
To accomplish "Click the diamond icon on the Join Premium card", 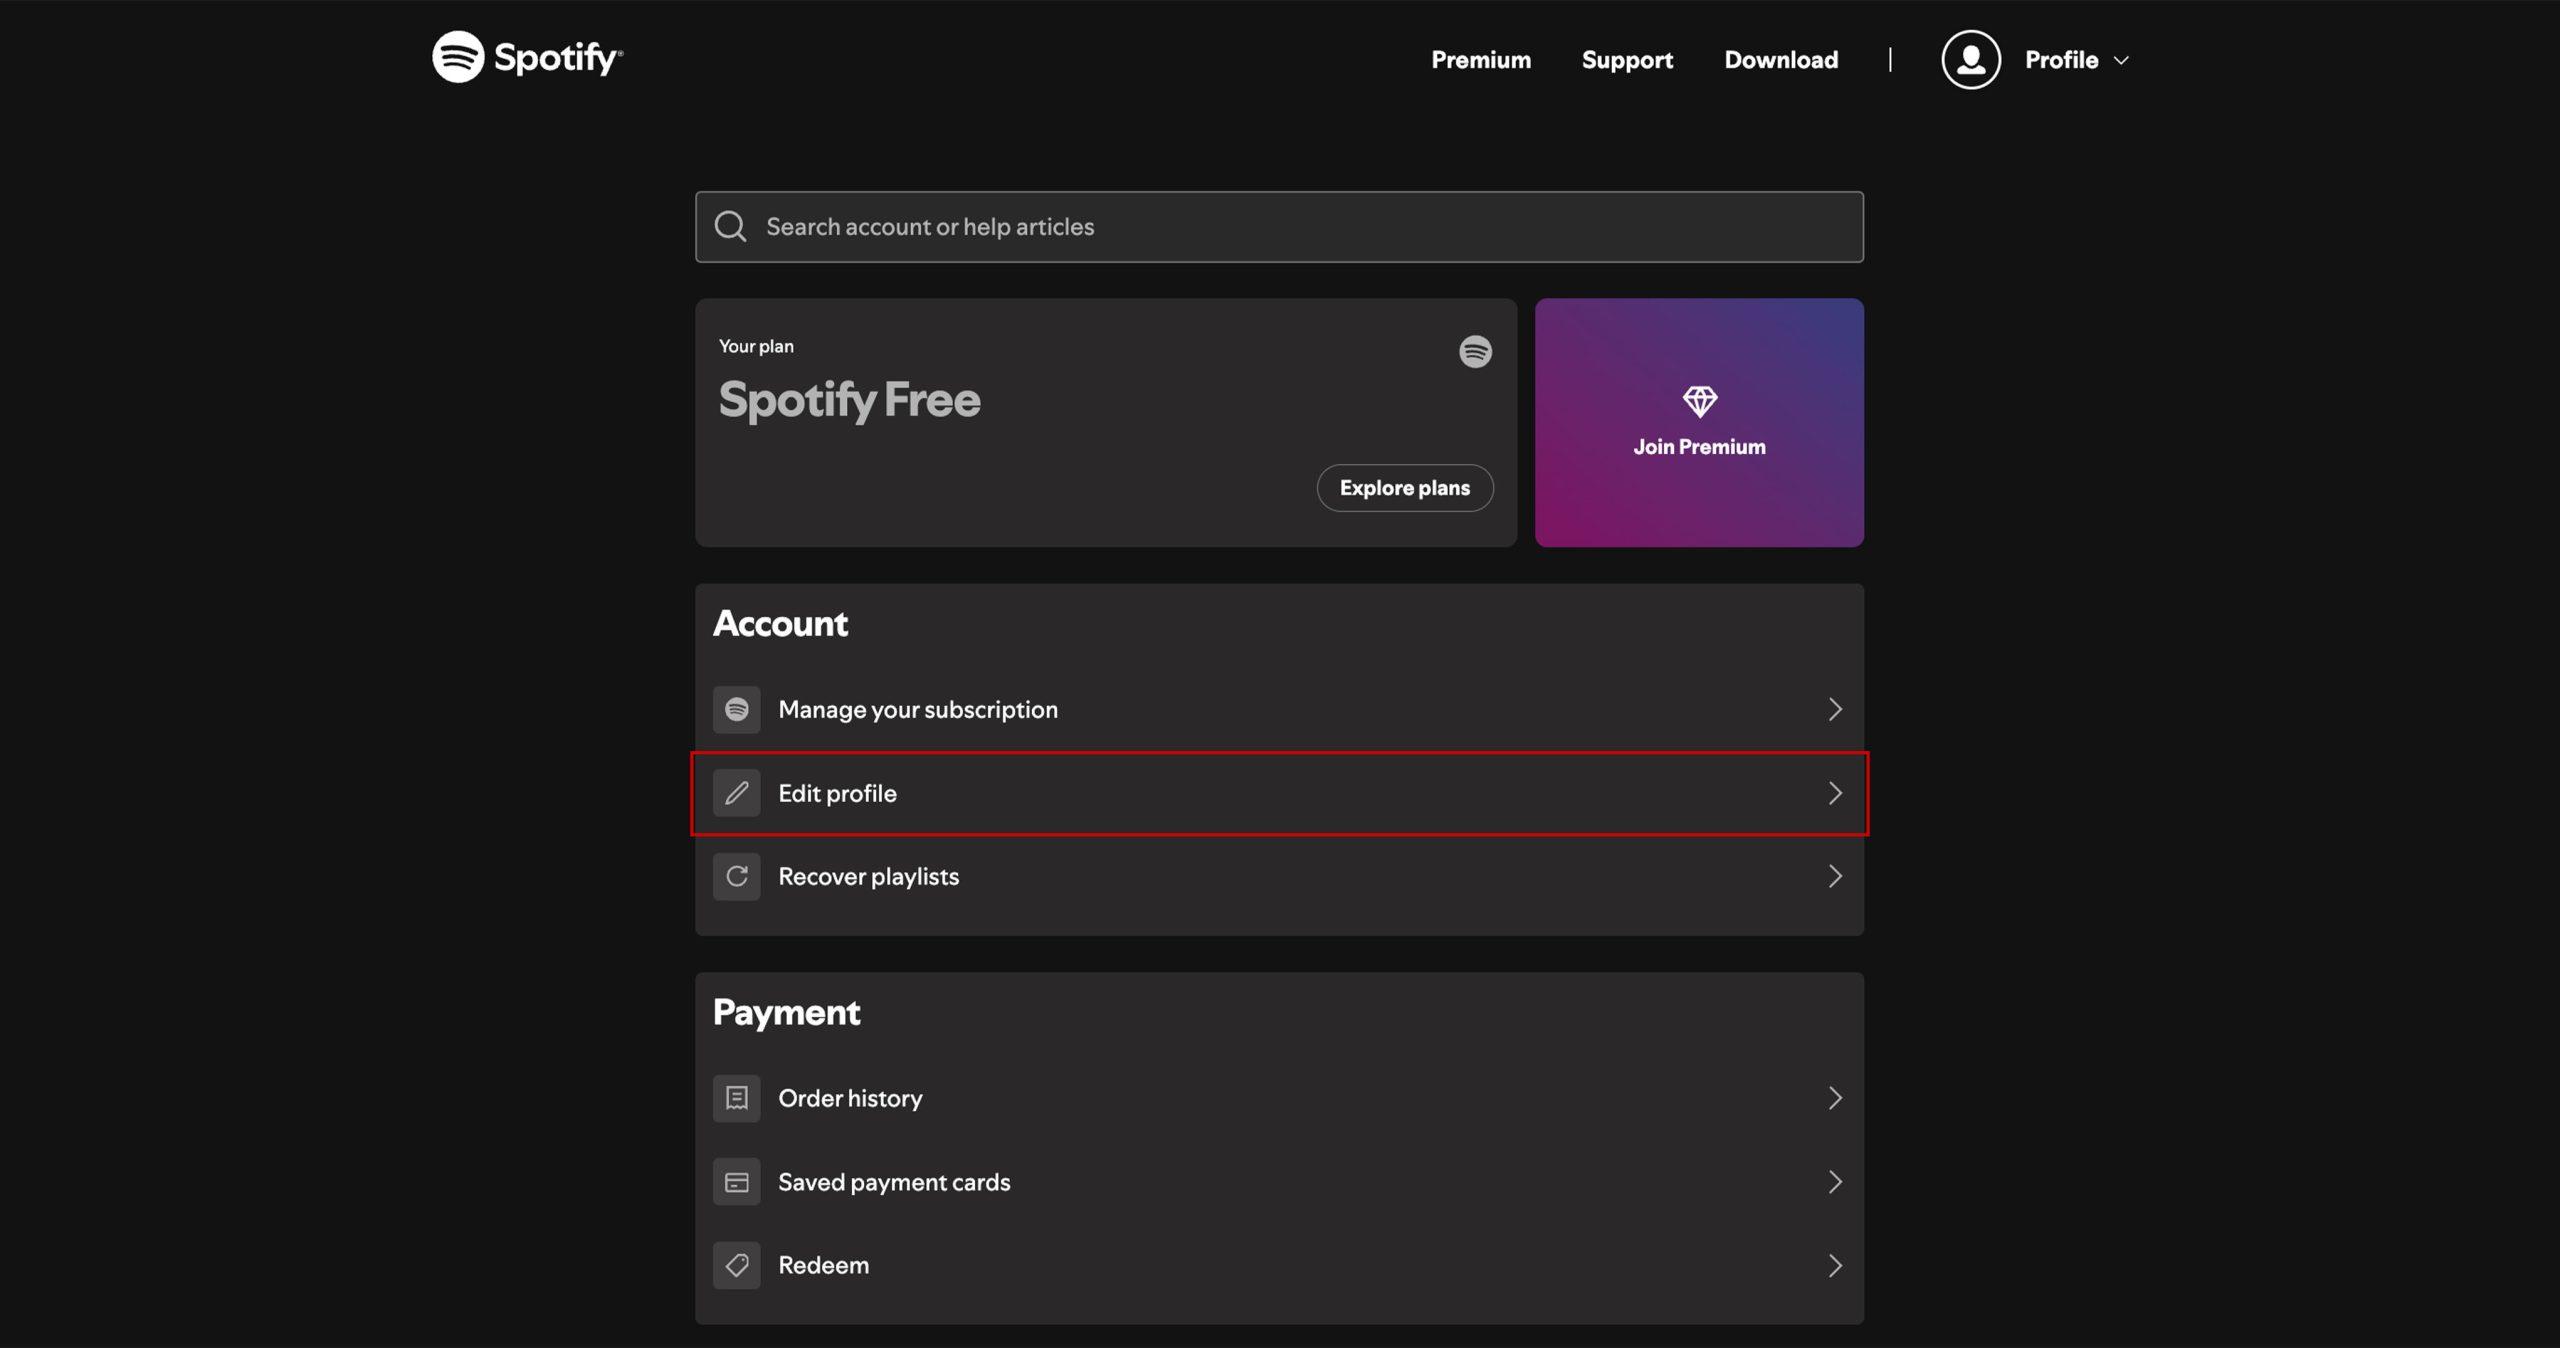I will pos(1699,401).
